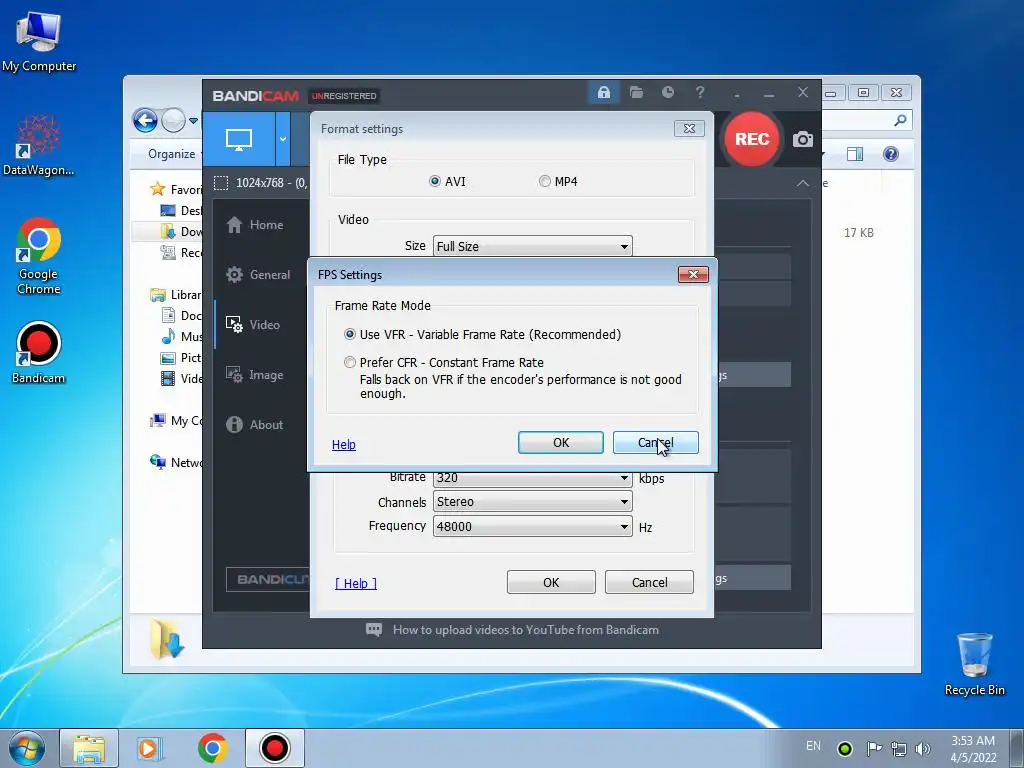Select the MP4 file type
Viewport: 1024px width, 768px height.
pyautogui.click(x=558, y=182)
